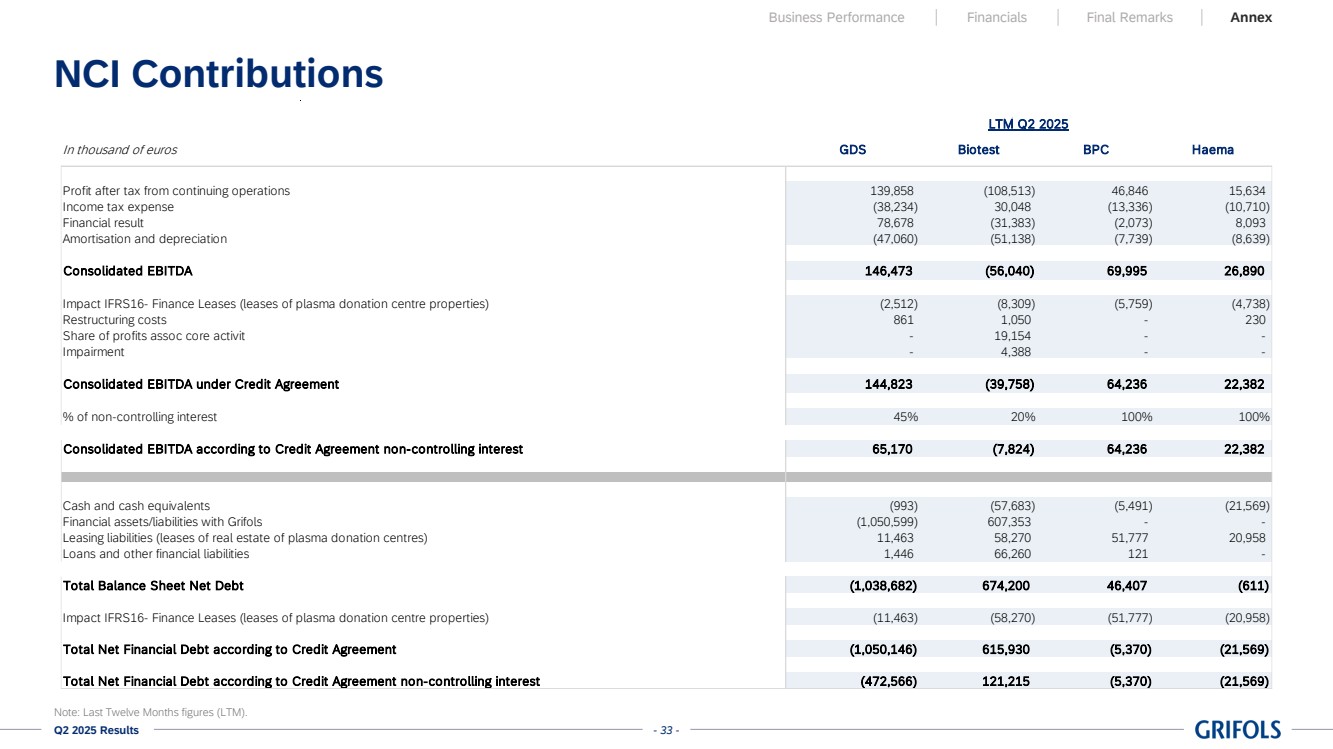Viewport: 1333px width, 749px height.
Task: Select the LTM Q2 2025 header
Action: pos(1028,124)
